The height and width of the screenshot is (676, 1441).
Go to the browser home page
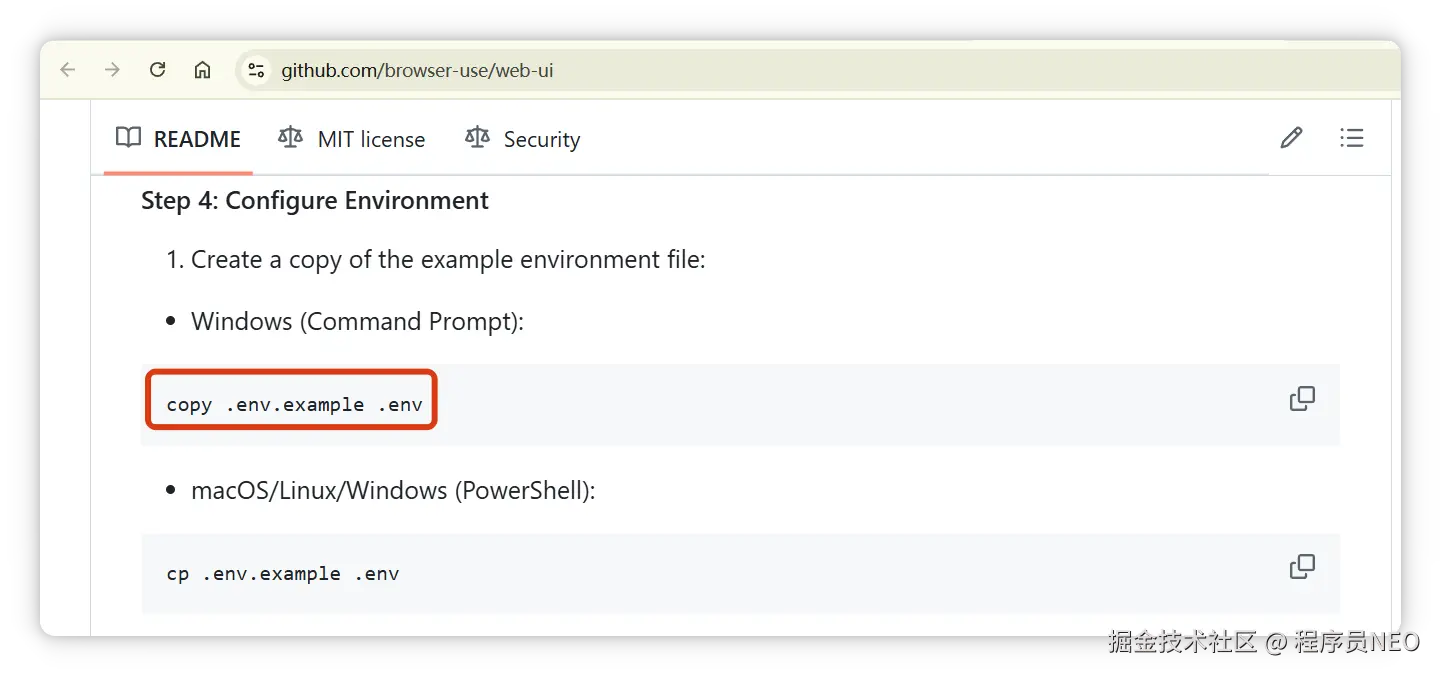coord(202,70)
